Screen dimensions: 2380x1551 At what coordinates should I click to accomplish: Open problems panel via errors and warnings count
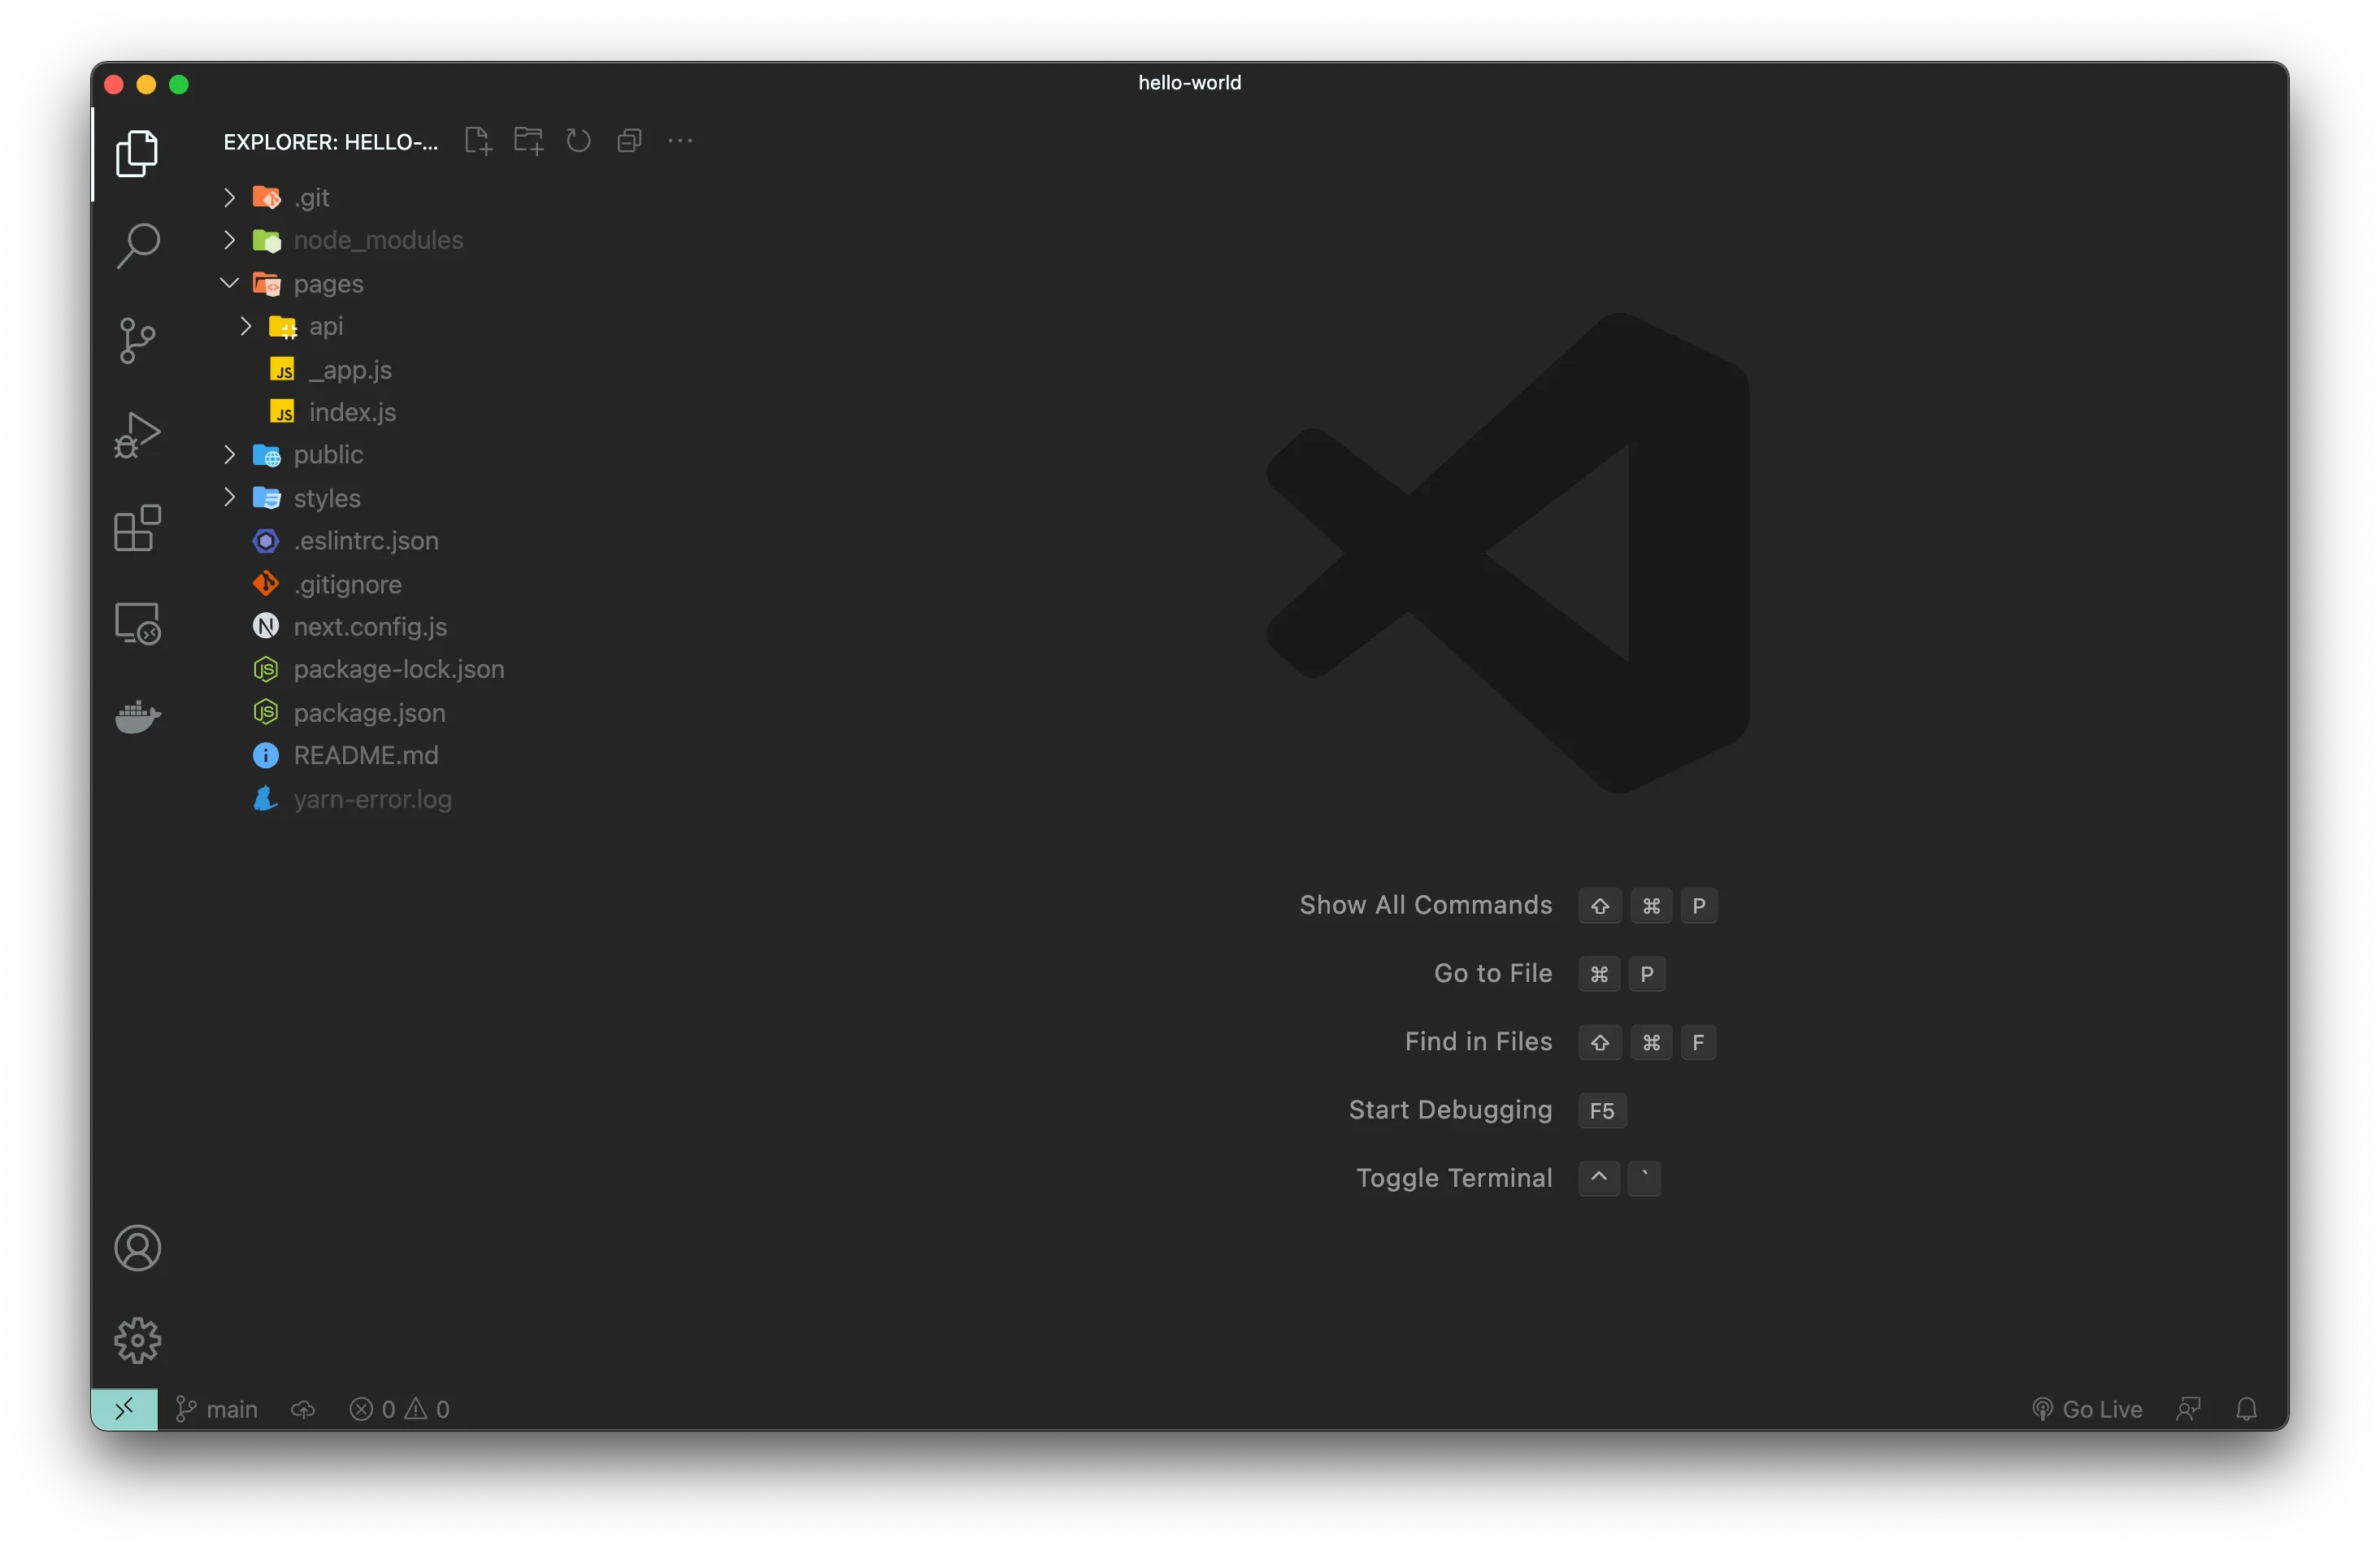tap(399, 1408)
